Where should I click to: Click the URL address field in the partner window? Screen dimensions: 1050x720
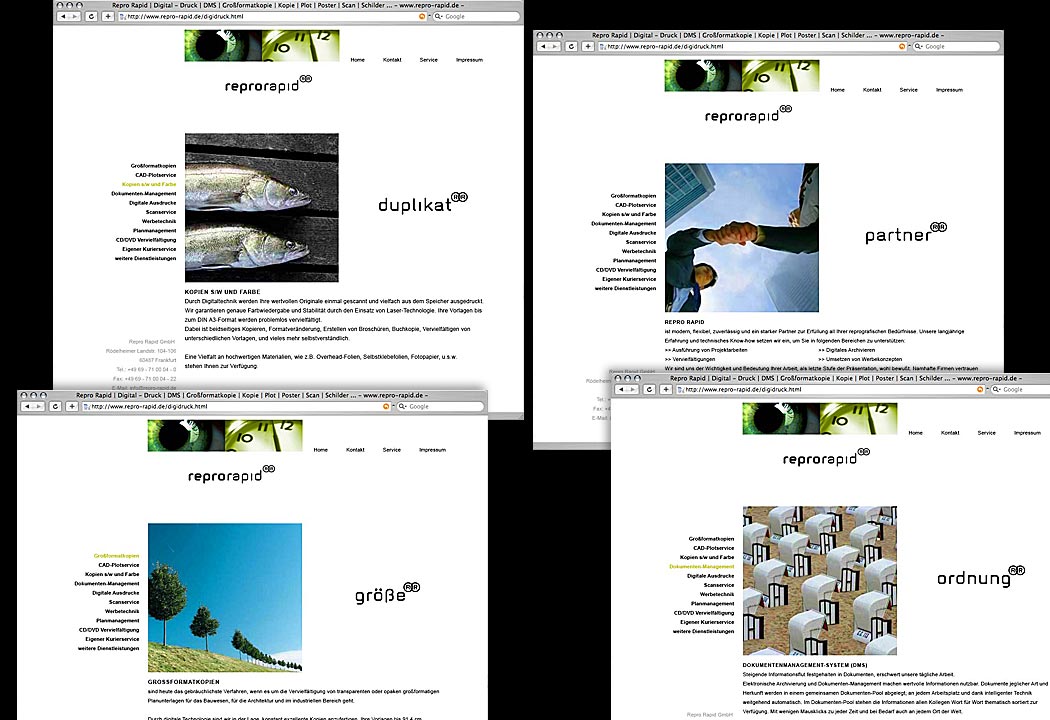[750, 47]
